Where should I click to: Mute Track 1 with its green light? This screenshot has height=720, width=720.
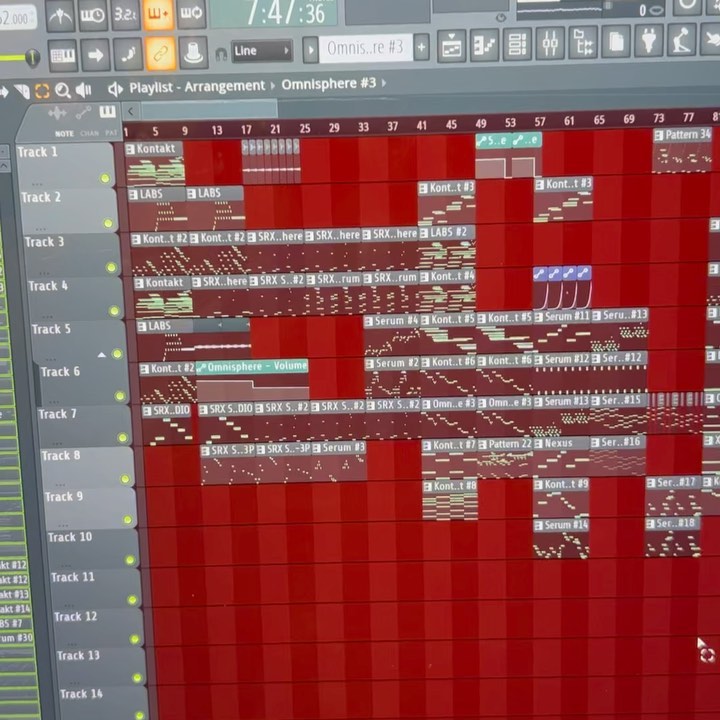[105, 178]
